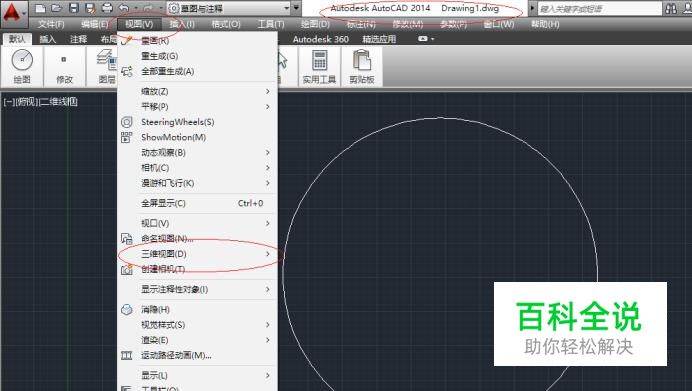Switch to the 注释 ribbon tab
The image size is (692, 391).
coord(79,39)
